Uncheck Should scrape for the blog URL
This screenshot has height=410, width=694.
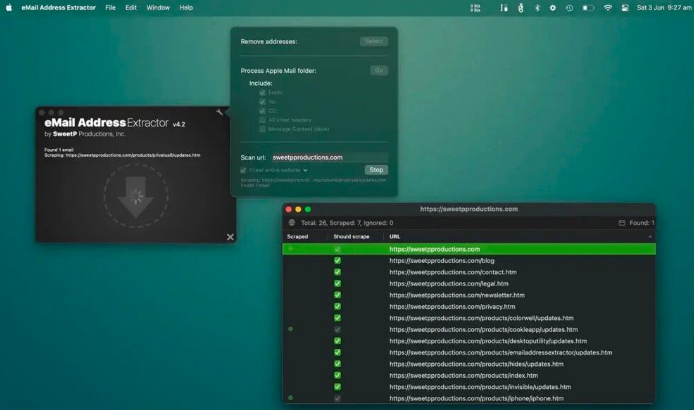coord(337,260)
